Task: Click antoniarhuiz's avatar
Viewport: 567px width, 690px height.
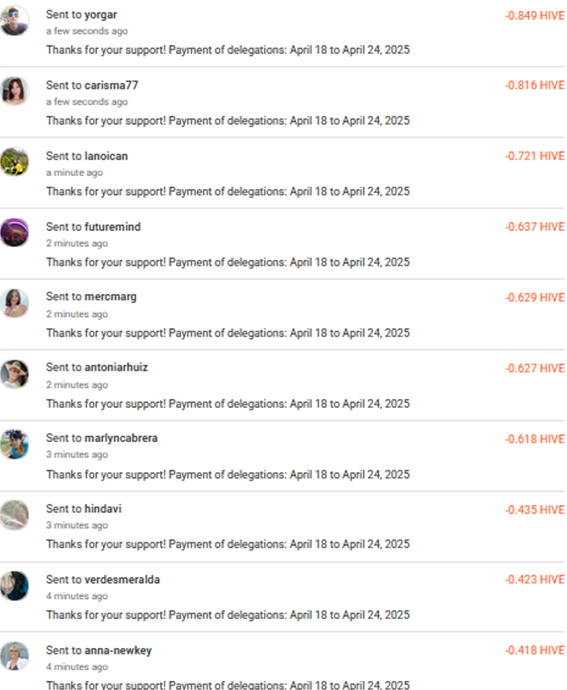Action: click(x=15, y=374)
